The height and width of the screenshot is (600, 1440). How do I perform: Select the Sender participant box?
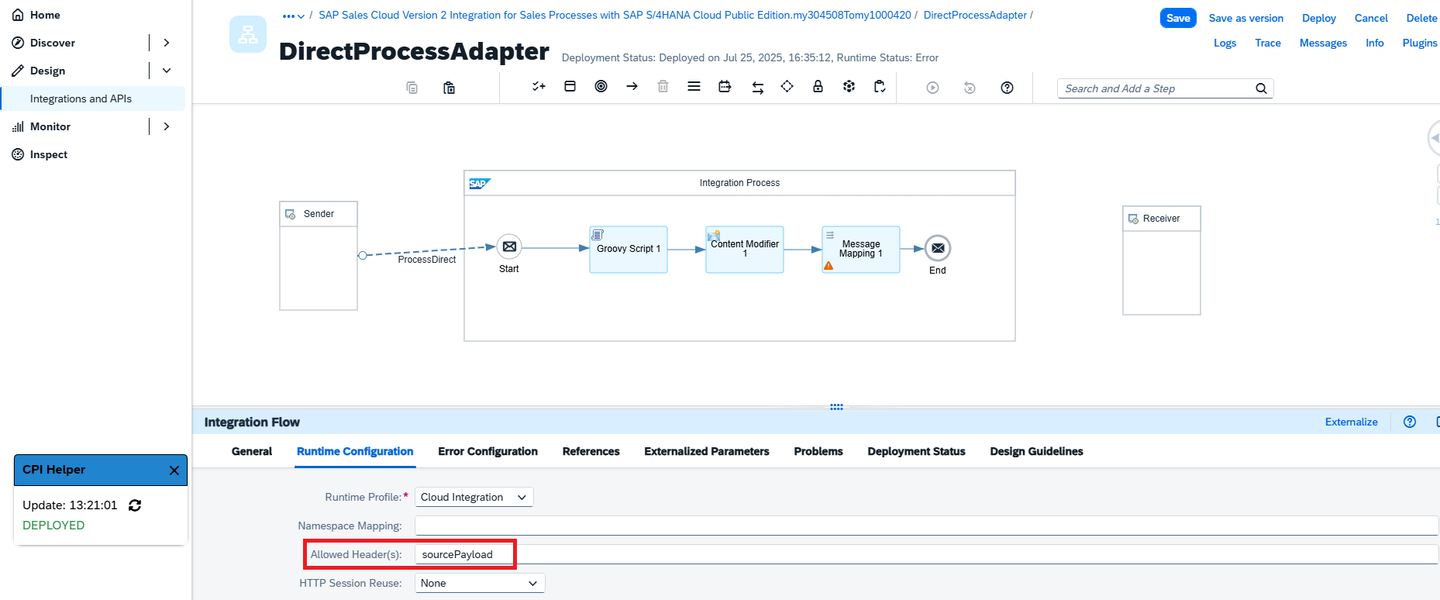319,256
